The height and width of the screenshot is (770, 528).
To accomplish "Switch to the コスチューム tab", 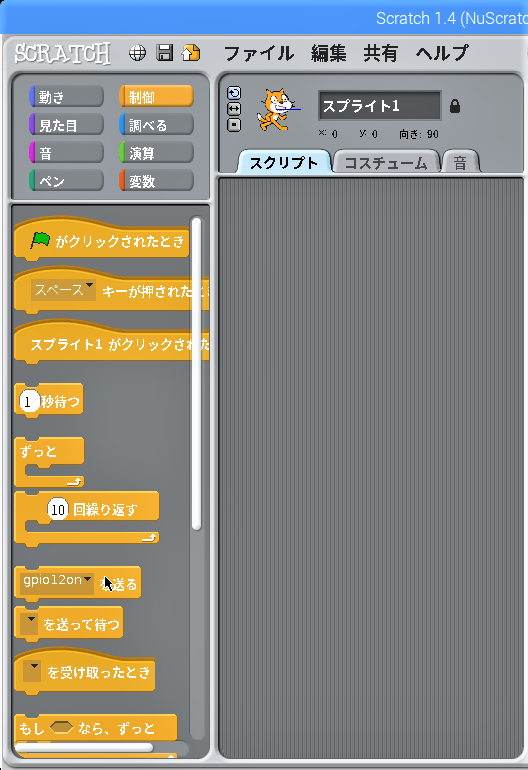I will pos(386,163).
